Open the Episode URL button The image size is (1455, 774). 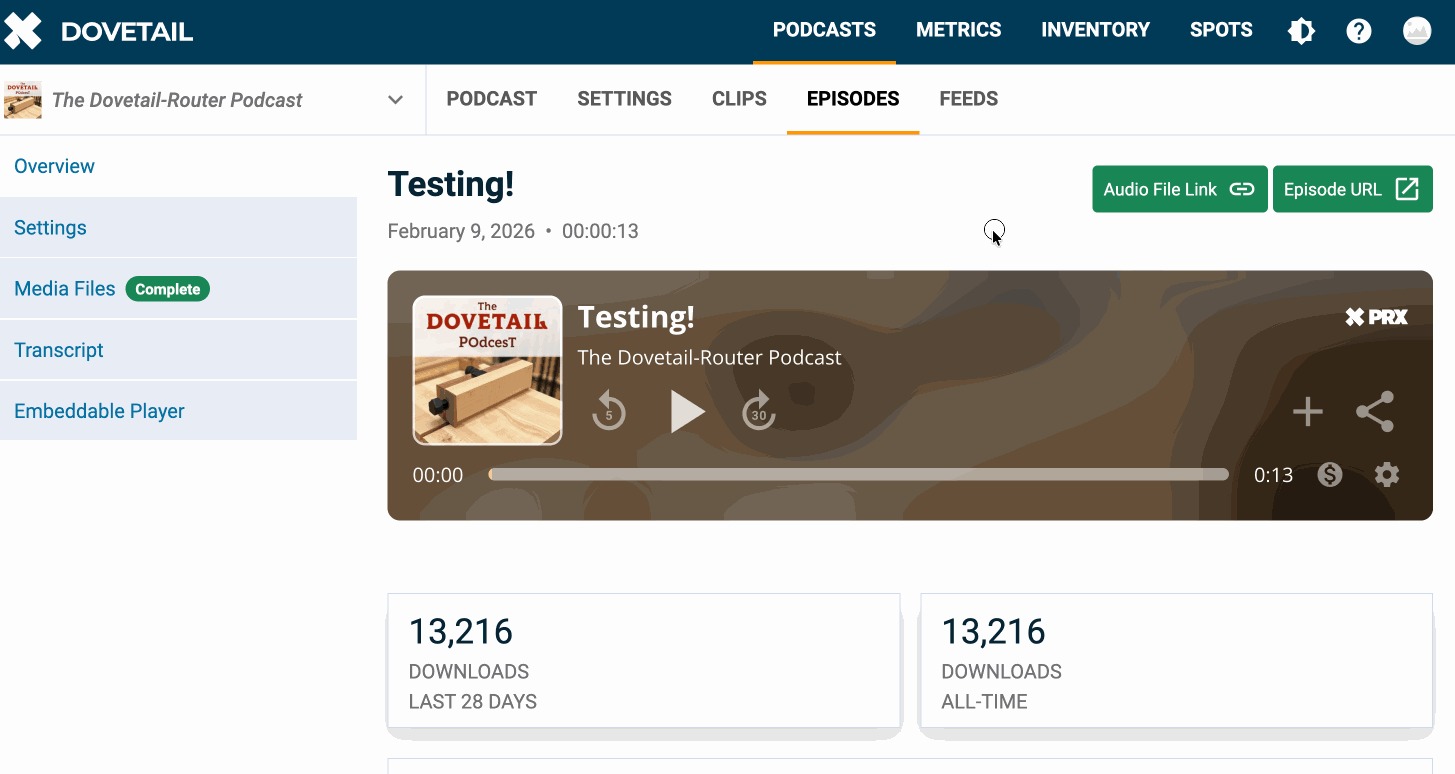pyautogui.click(x=1351, y=189)
